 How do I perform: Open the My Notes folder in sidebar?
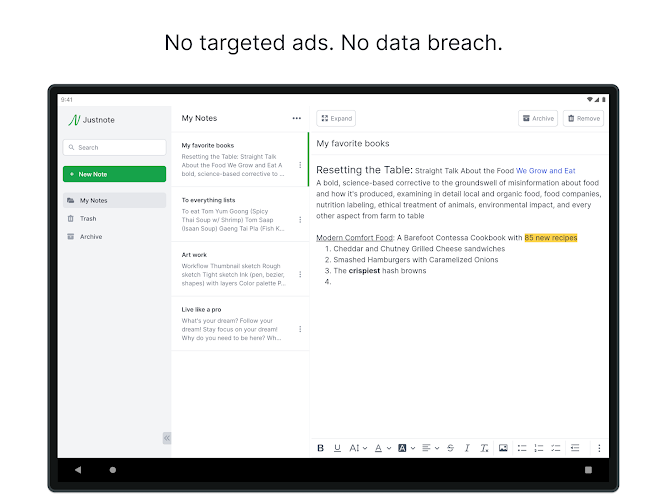point(114,200)
